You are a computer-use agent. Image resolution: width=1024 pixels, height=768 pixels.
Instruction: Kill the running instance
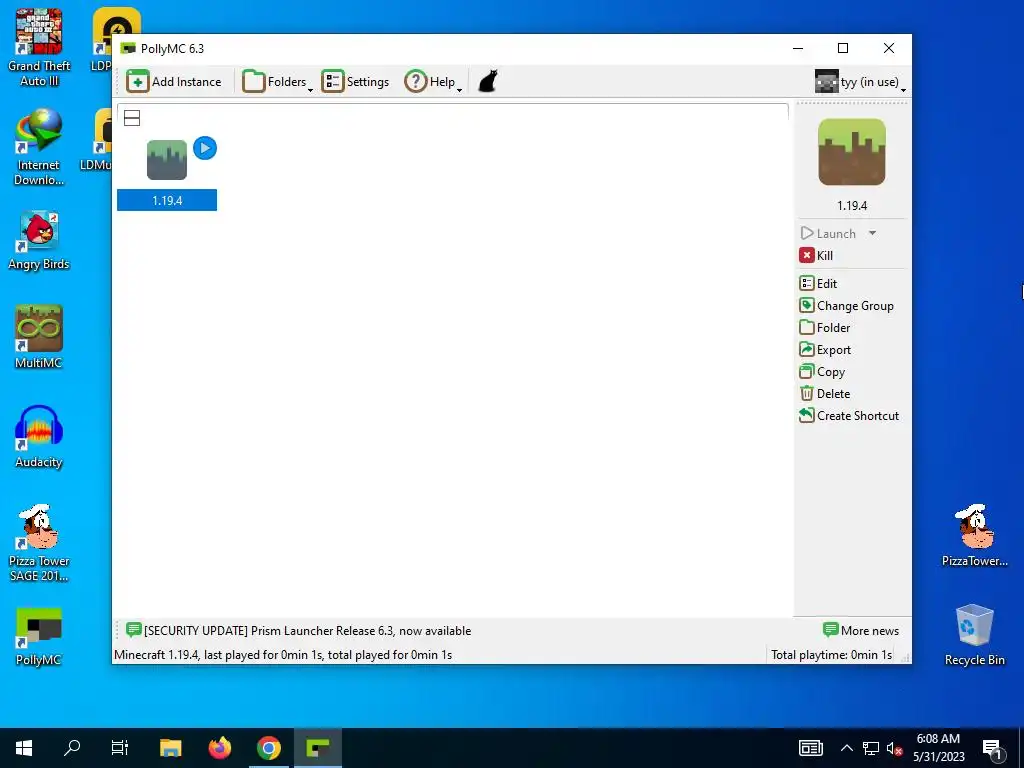tap(816, 255)
